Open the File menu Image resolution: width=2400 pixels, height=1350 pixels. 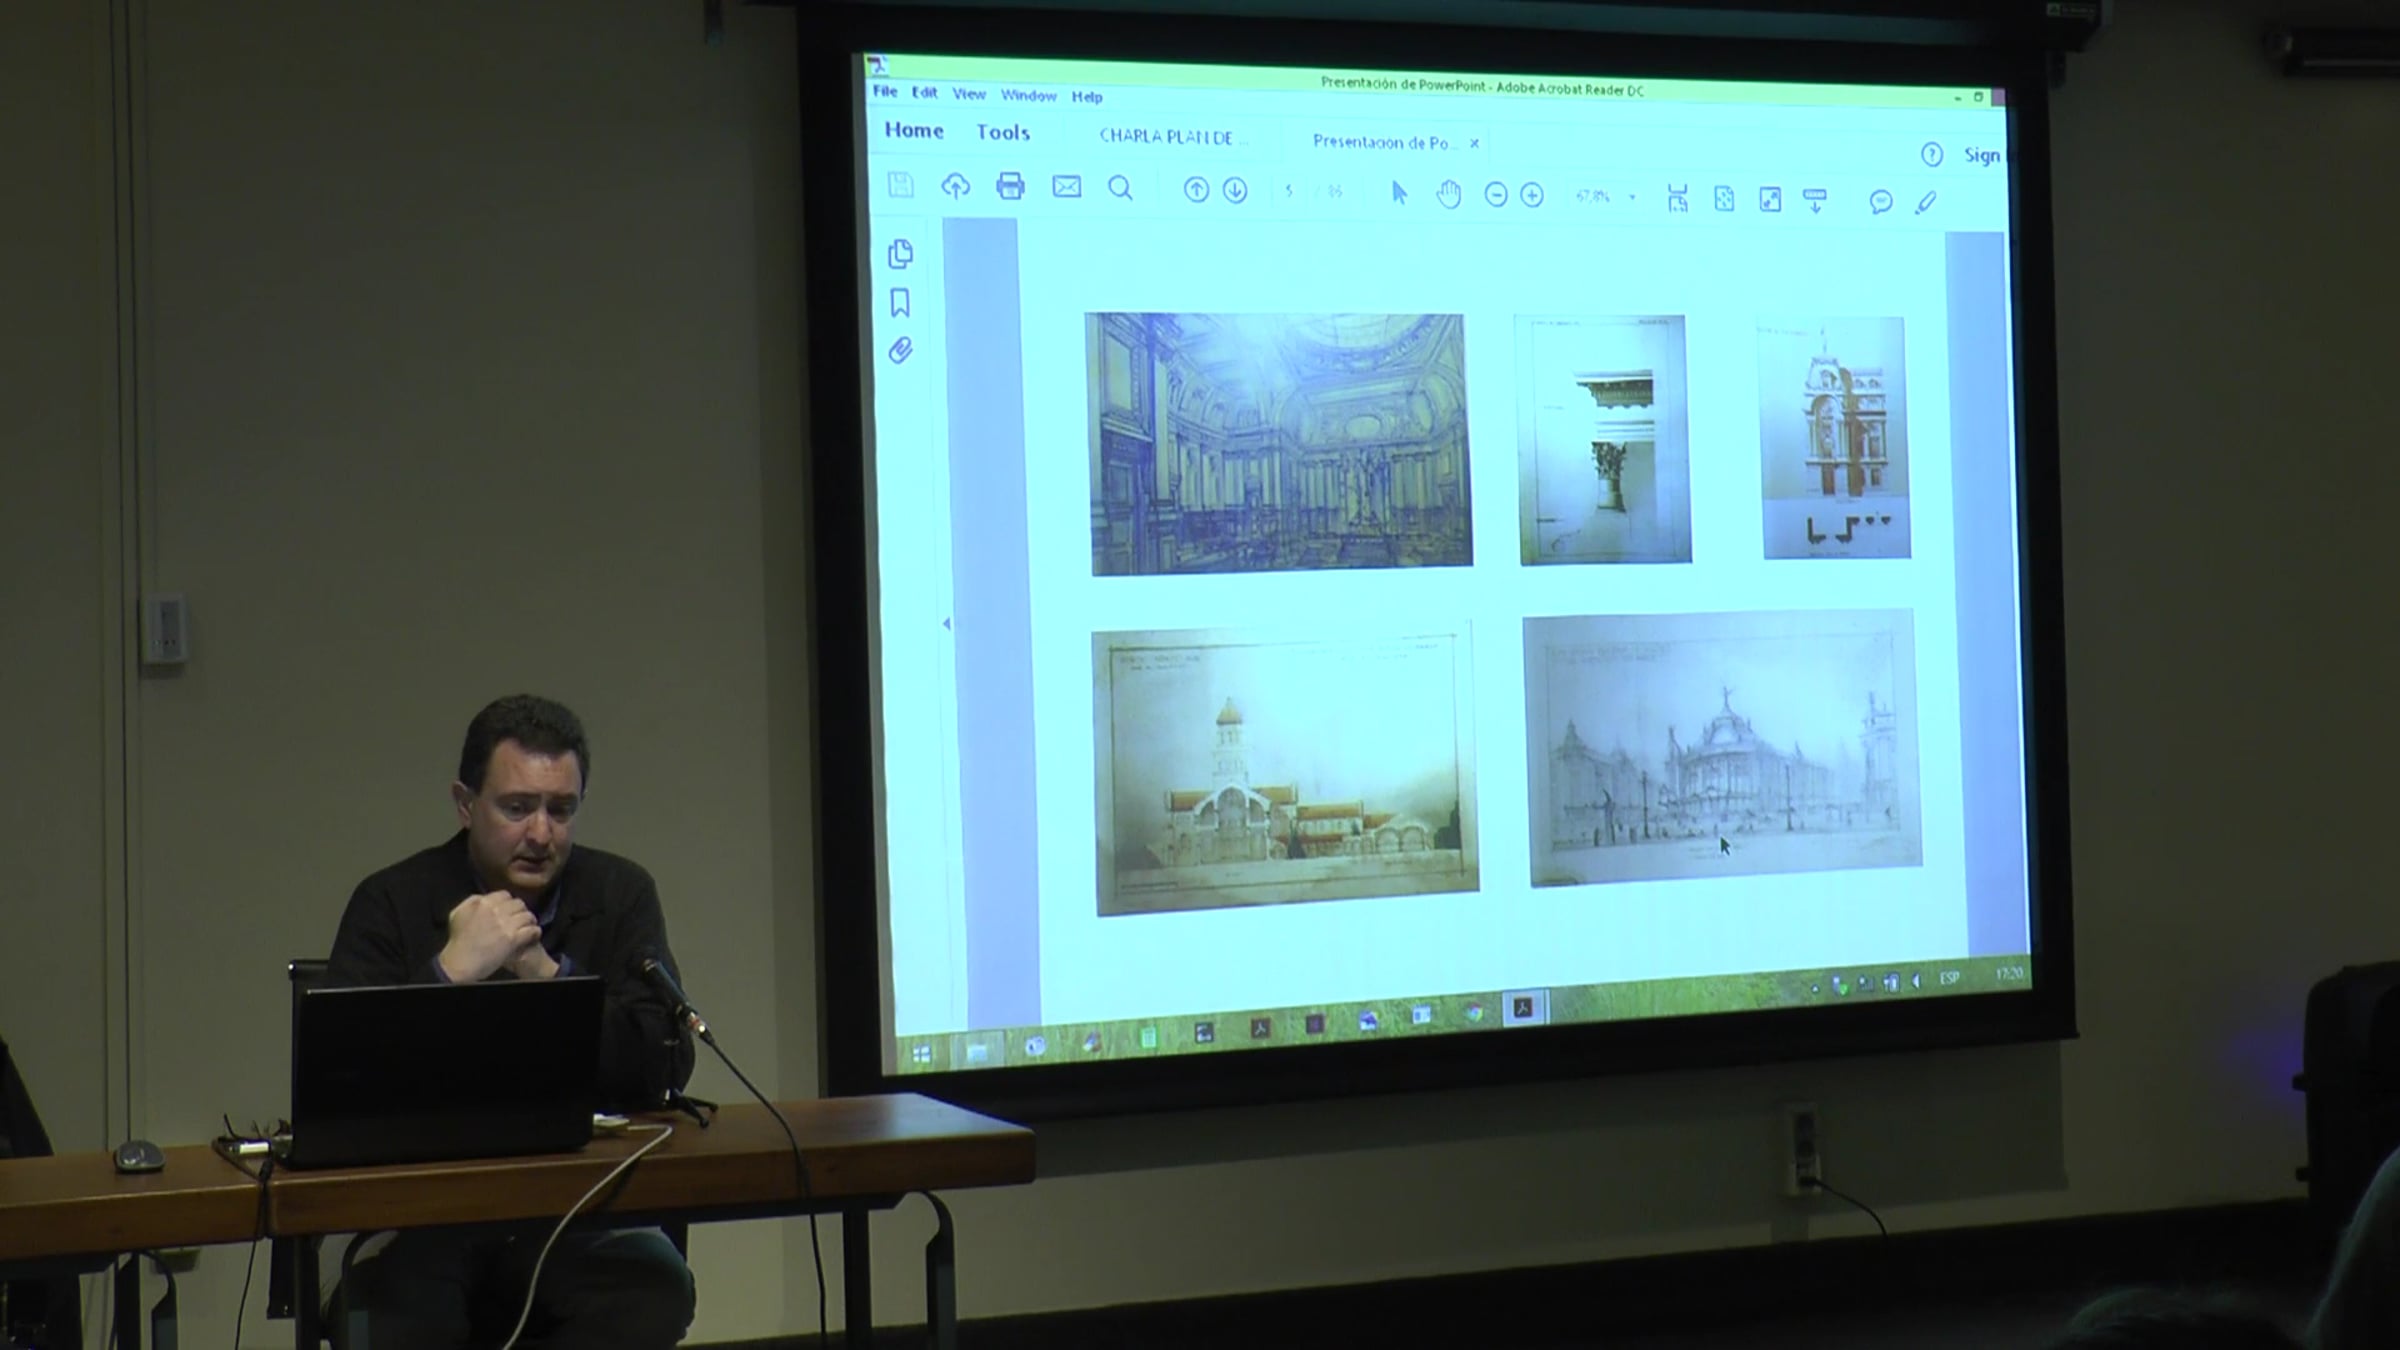885,91
